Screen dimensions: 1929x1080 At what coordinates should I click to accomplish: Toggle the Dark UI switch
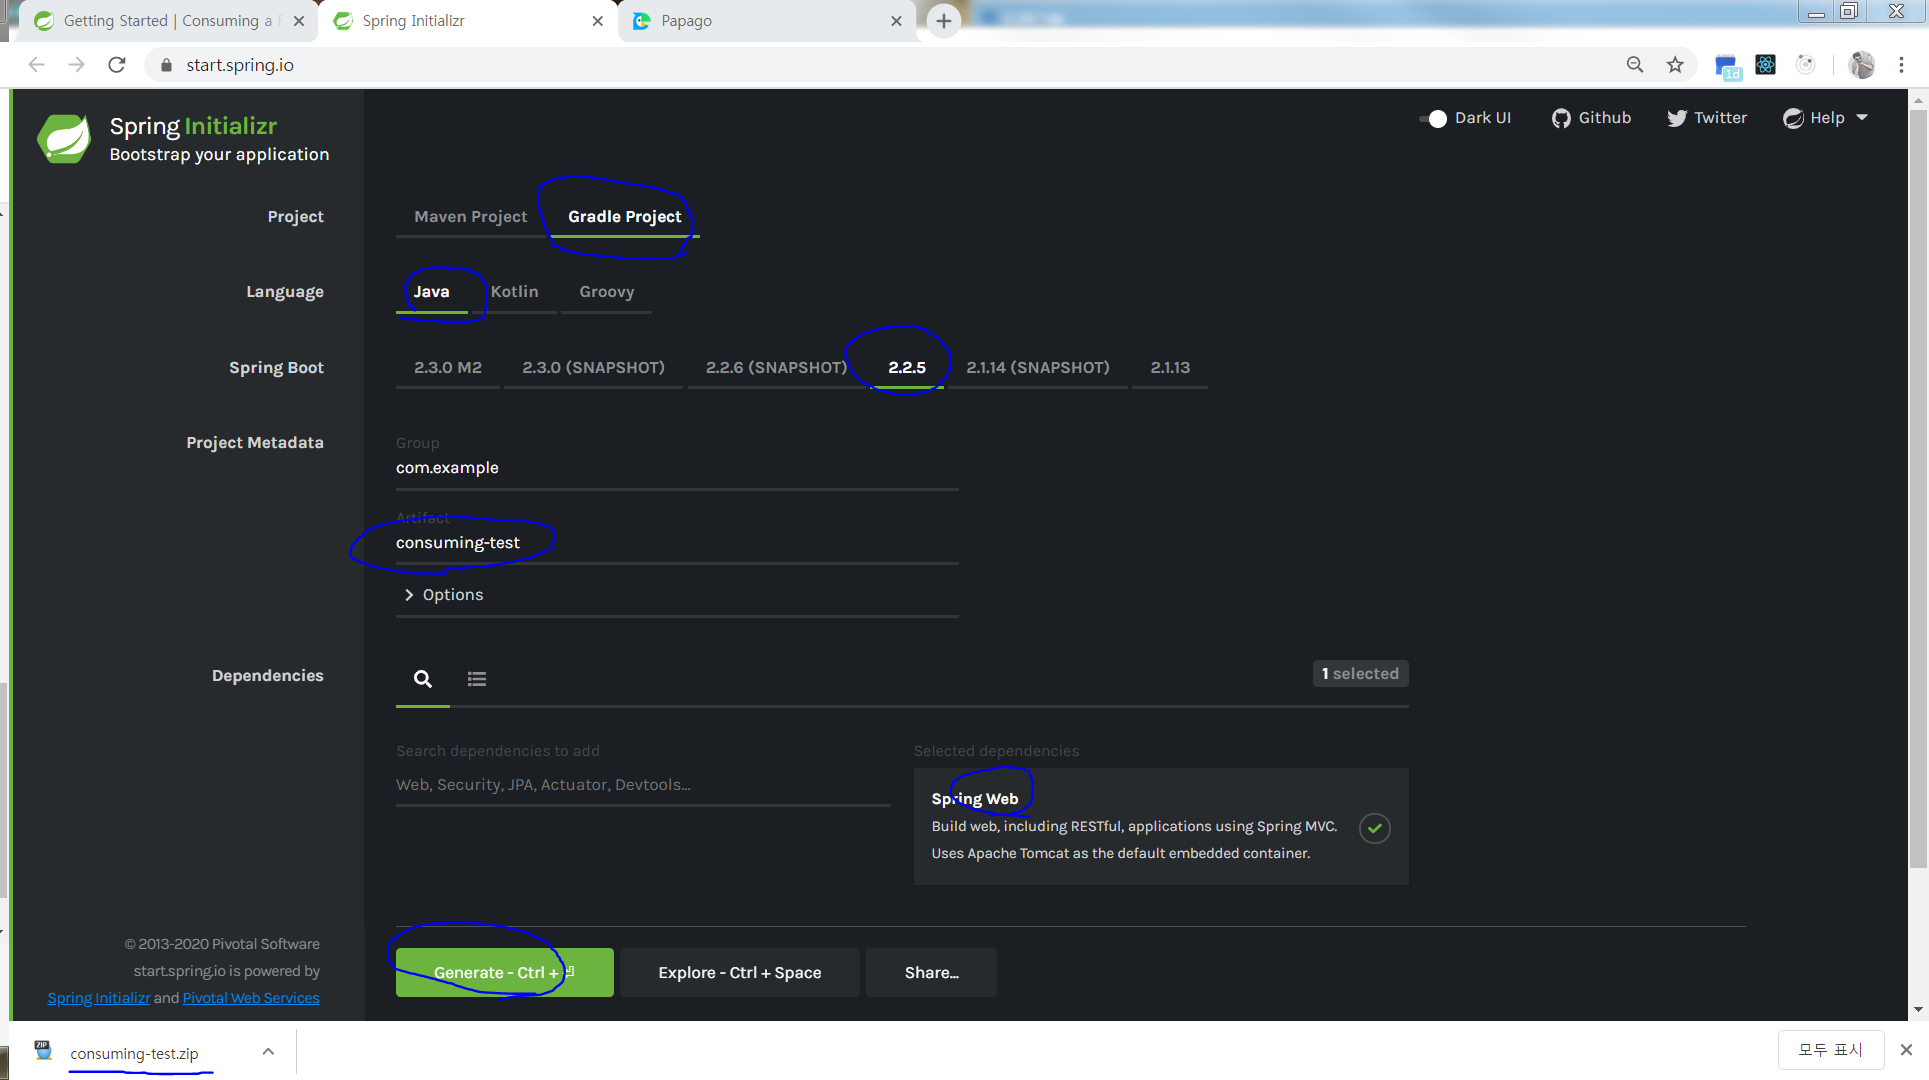coord(1433,119)
